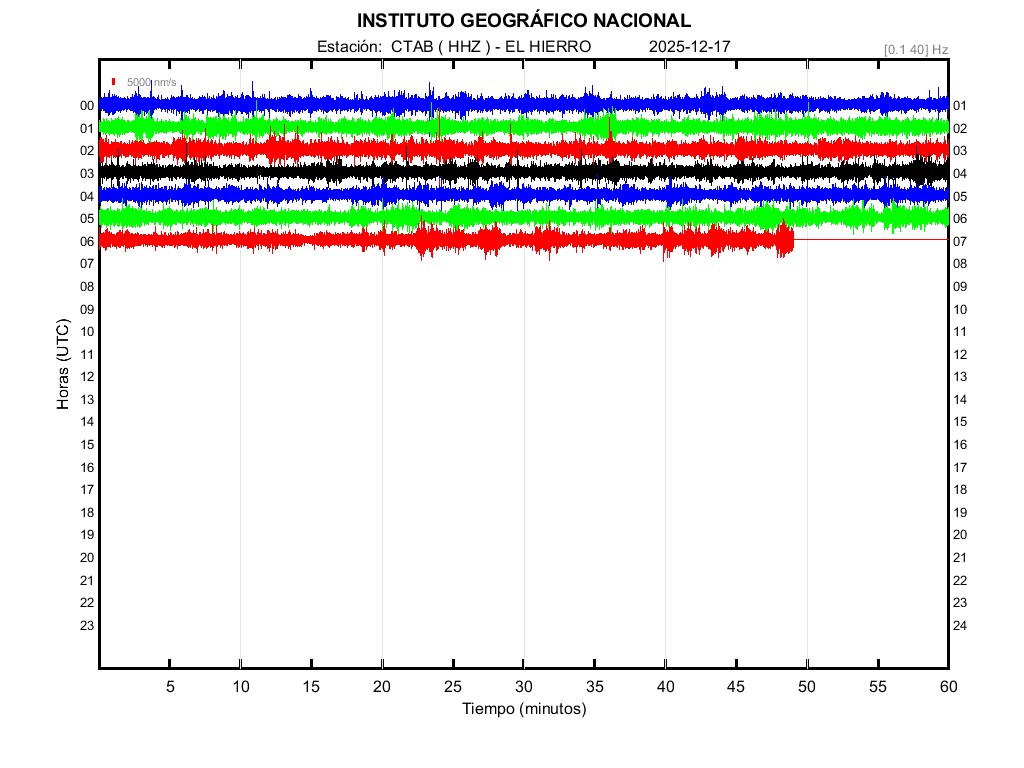Click the 45 minute tick label
Screen dimensions: 1024x768
click(x=736, y=687)
